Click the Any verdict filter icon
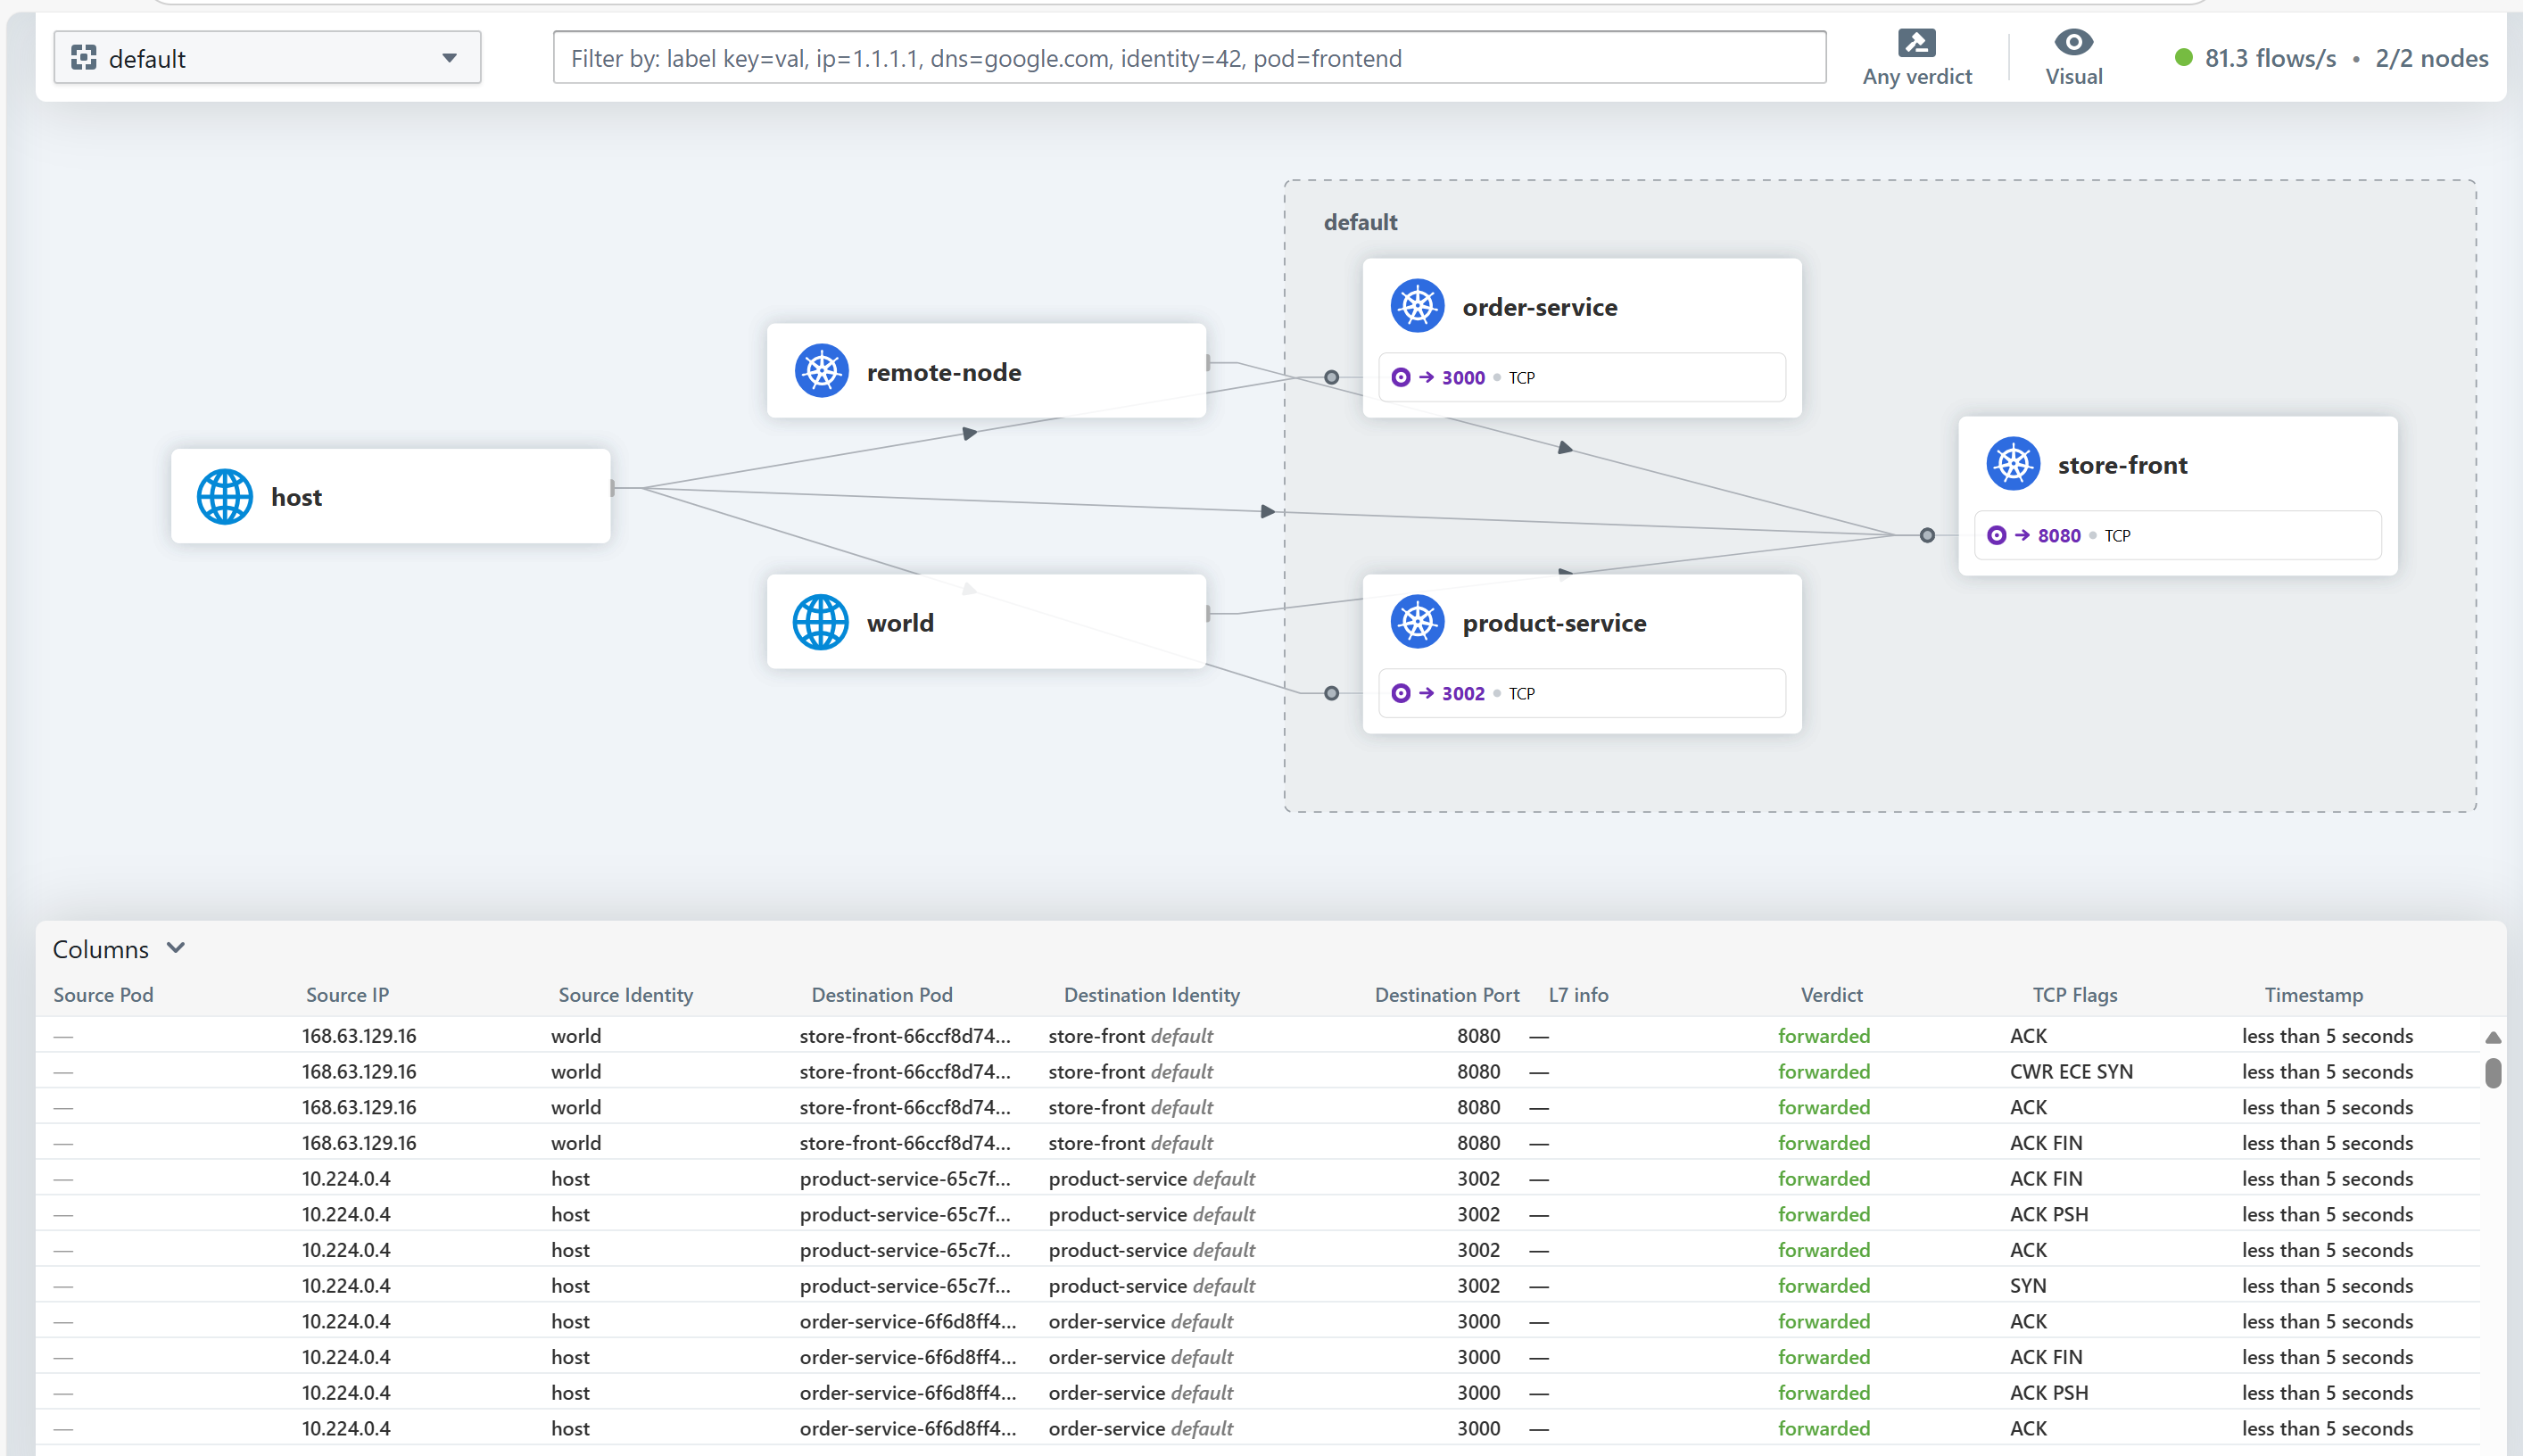Screen dimensions: 2523x1456 1916,43
